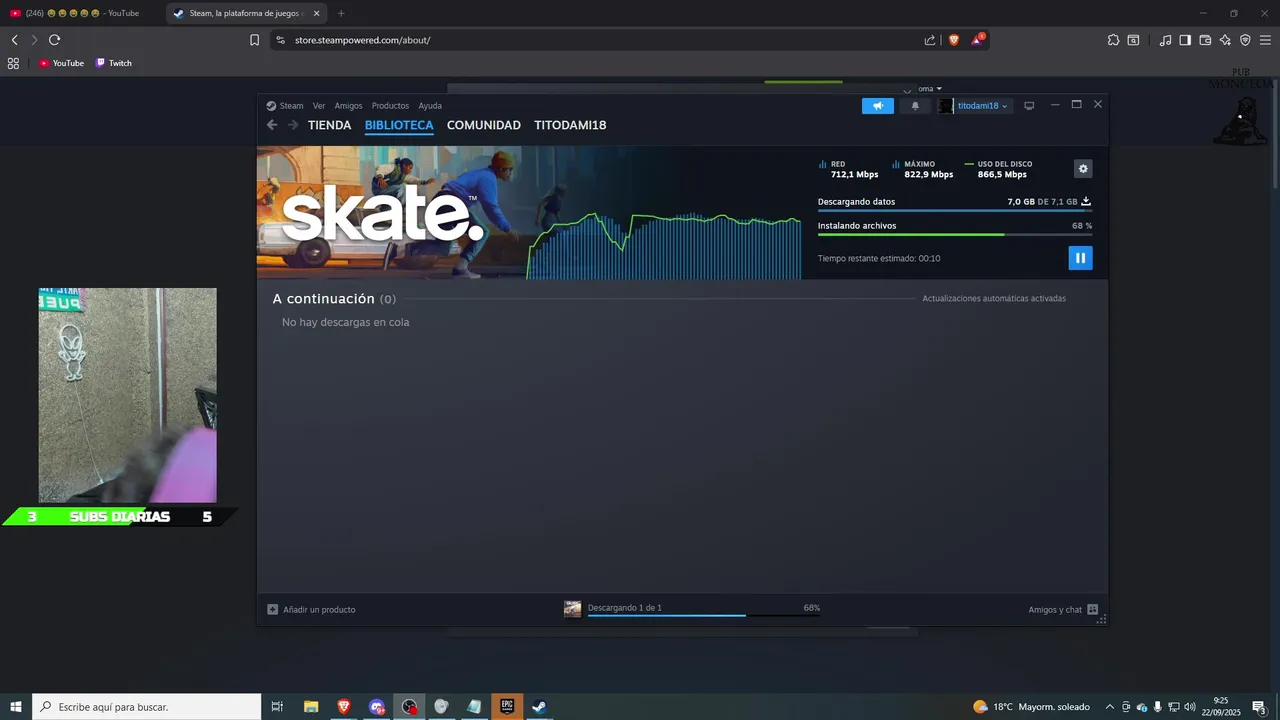
Task: Go back in the browser
Action: [14, 40]
